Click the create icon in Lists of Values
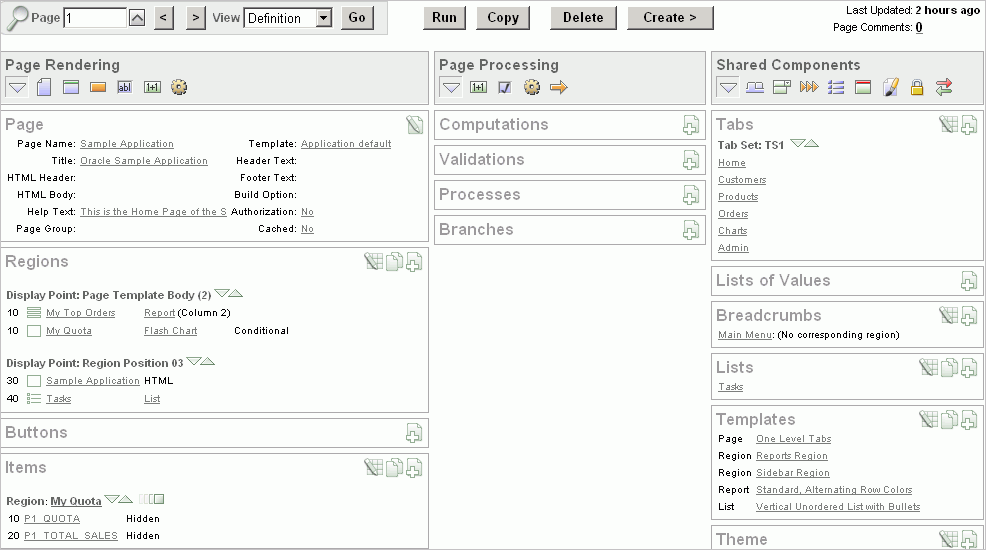Image resolution: width=986 pixels, height=550 pixels. [968, 281]
